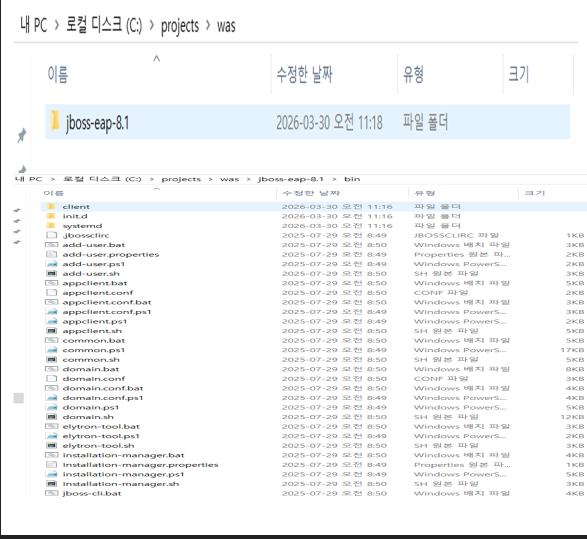Go to jboss-eap-8.1 in lower breadcrumb

(x=291, y=179)
